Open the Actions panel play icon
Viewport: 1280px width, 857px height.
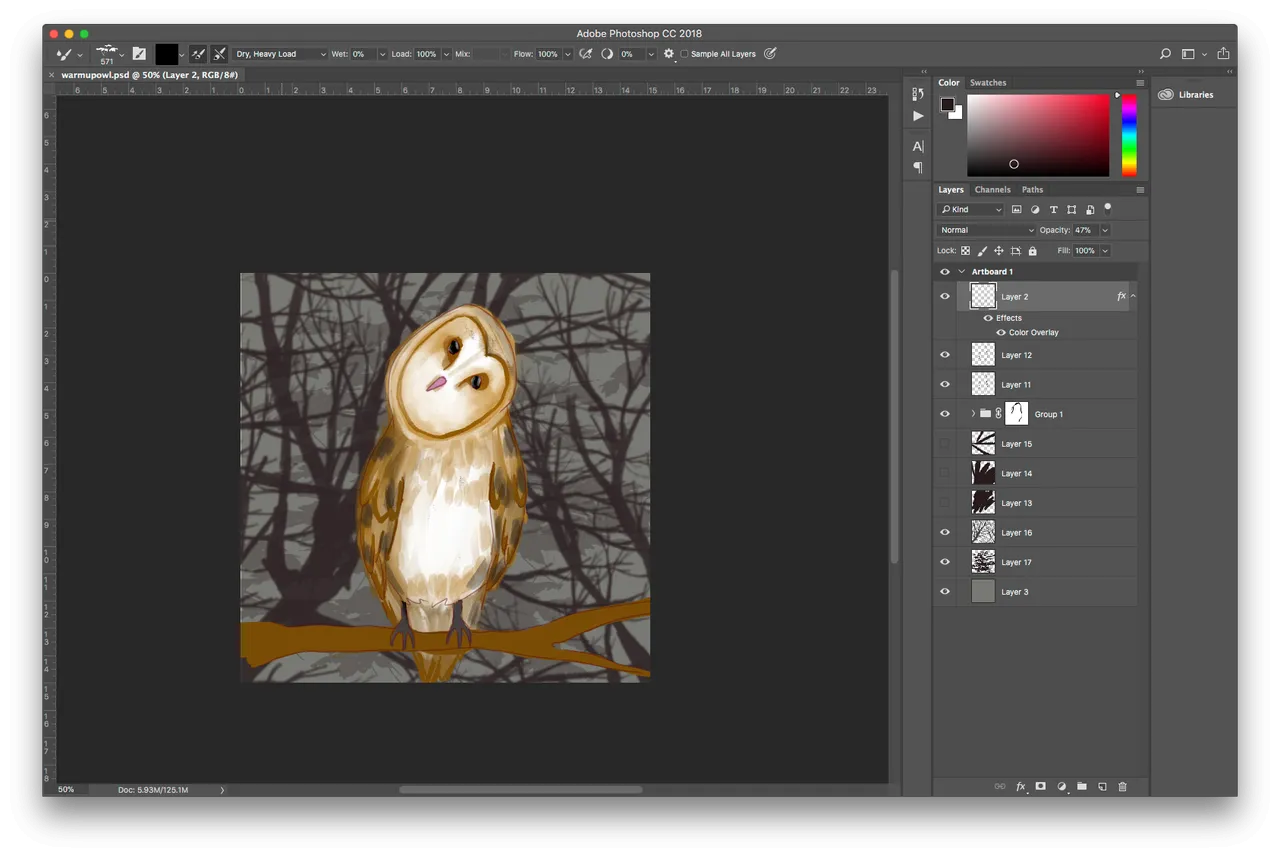[918, 116]
